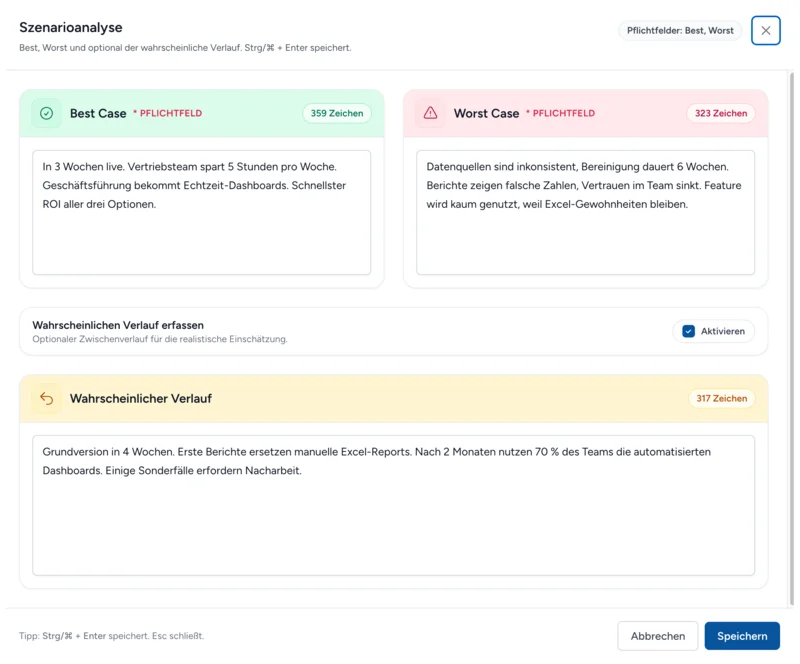This screenshot has height=664, width=800.
Task: Click the Pflichtfelder: Best, Worst badge
Action: point(680,31)
